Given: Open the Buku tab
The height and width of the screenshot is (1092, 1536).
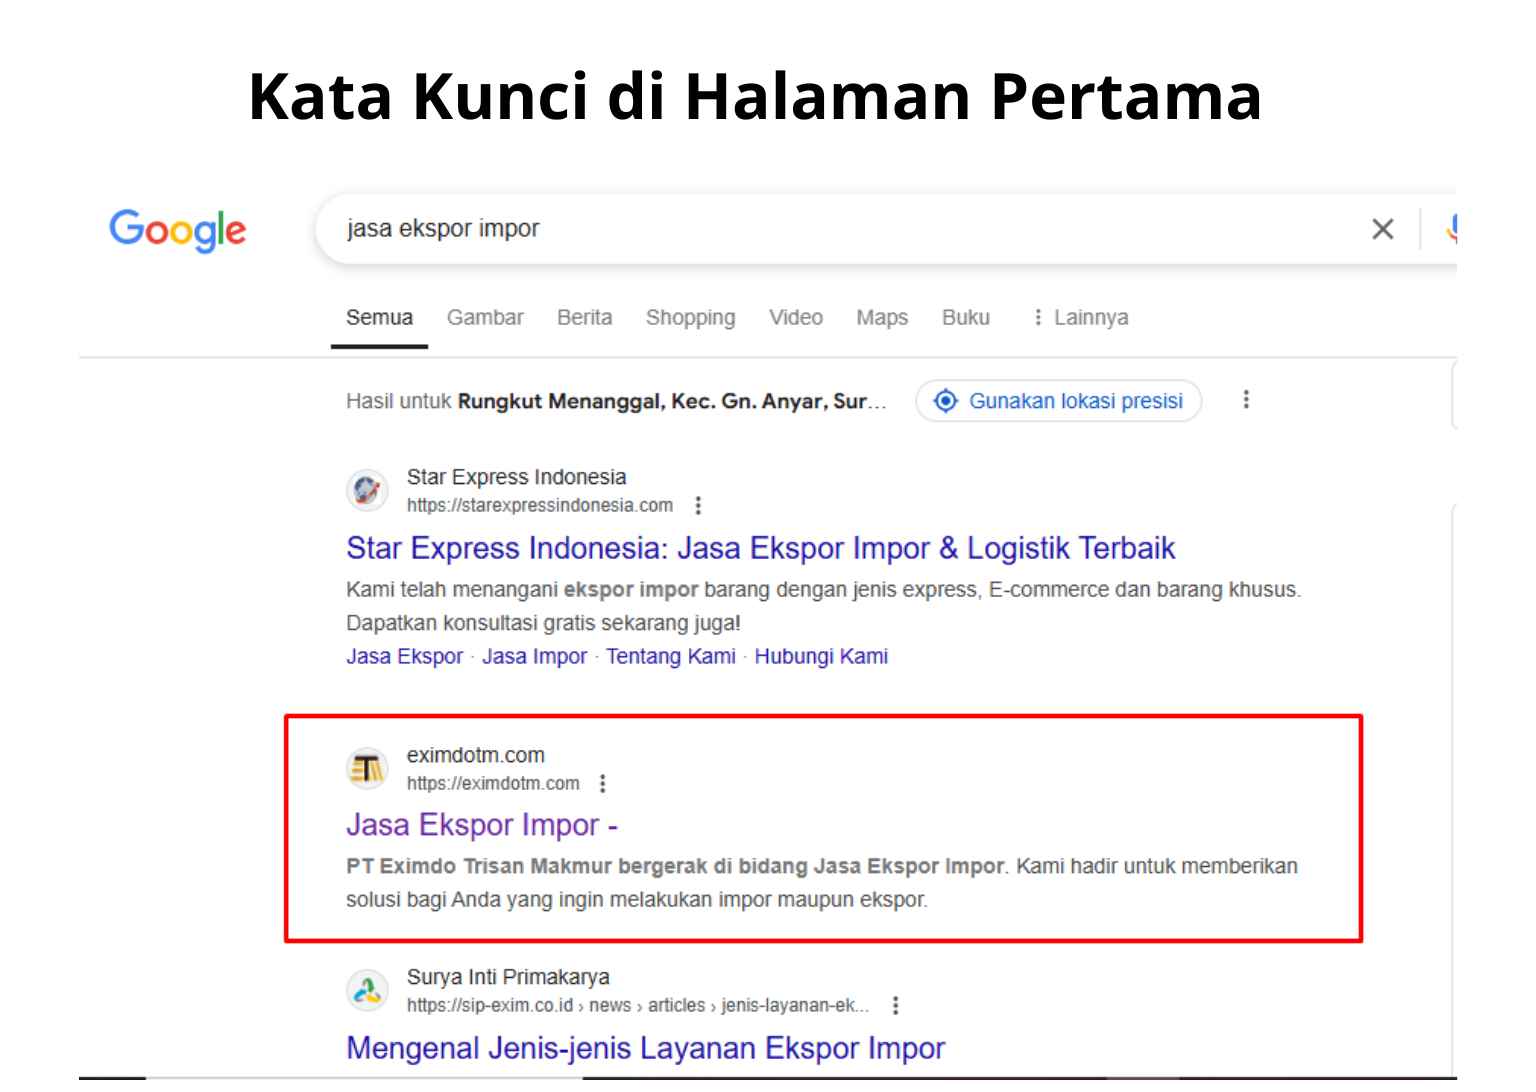Looking at the screenshot, I should [x=966, y=318].
